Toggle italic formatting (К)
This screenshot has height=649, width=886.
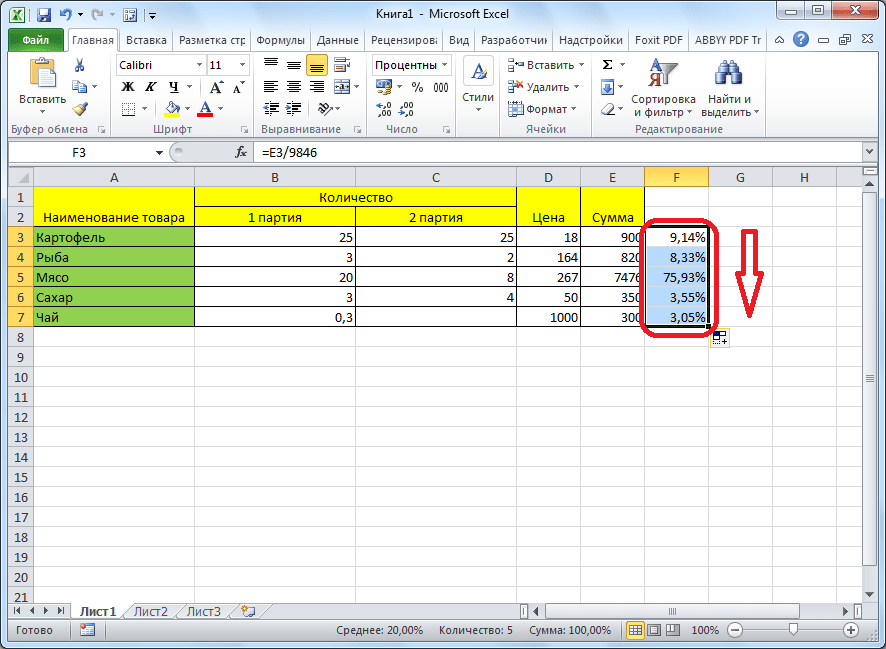tap(151, 87)
